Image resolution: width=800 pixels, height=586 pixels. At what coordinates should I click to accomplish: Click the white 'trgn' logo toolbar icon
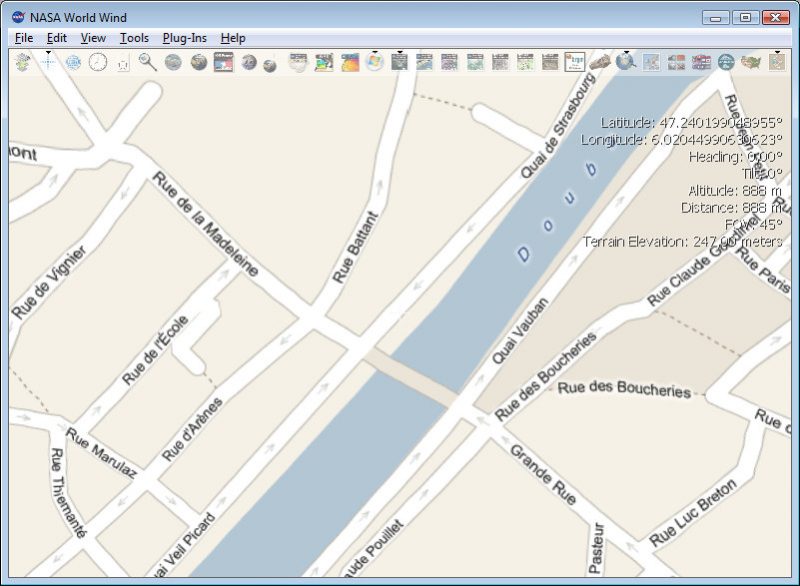(x=575, y=63)
